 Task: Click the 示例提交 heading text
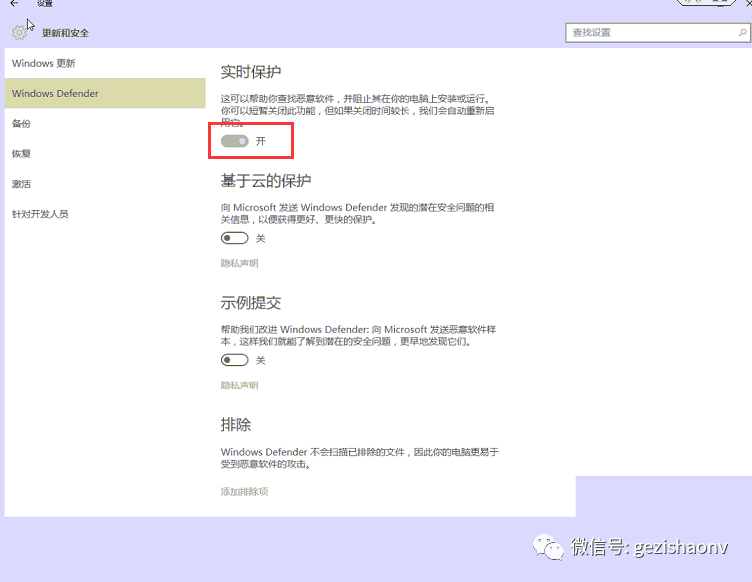251,303
